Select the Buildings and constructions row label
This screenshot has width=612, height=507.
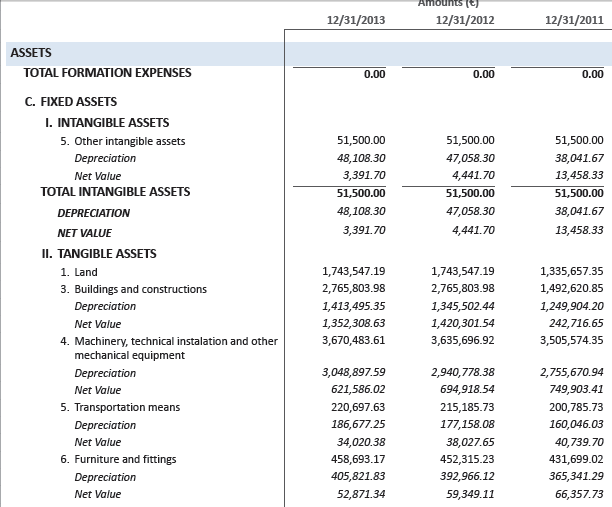(x=140, y=289)
